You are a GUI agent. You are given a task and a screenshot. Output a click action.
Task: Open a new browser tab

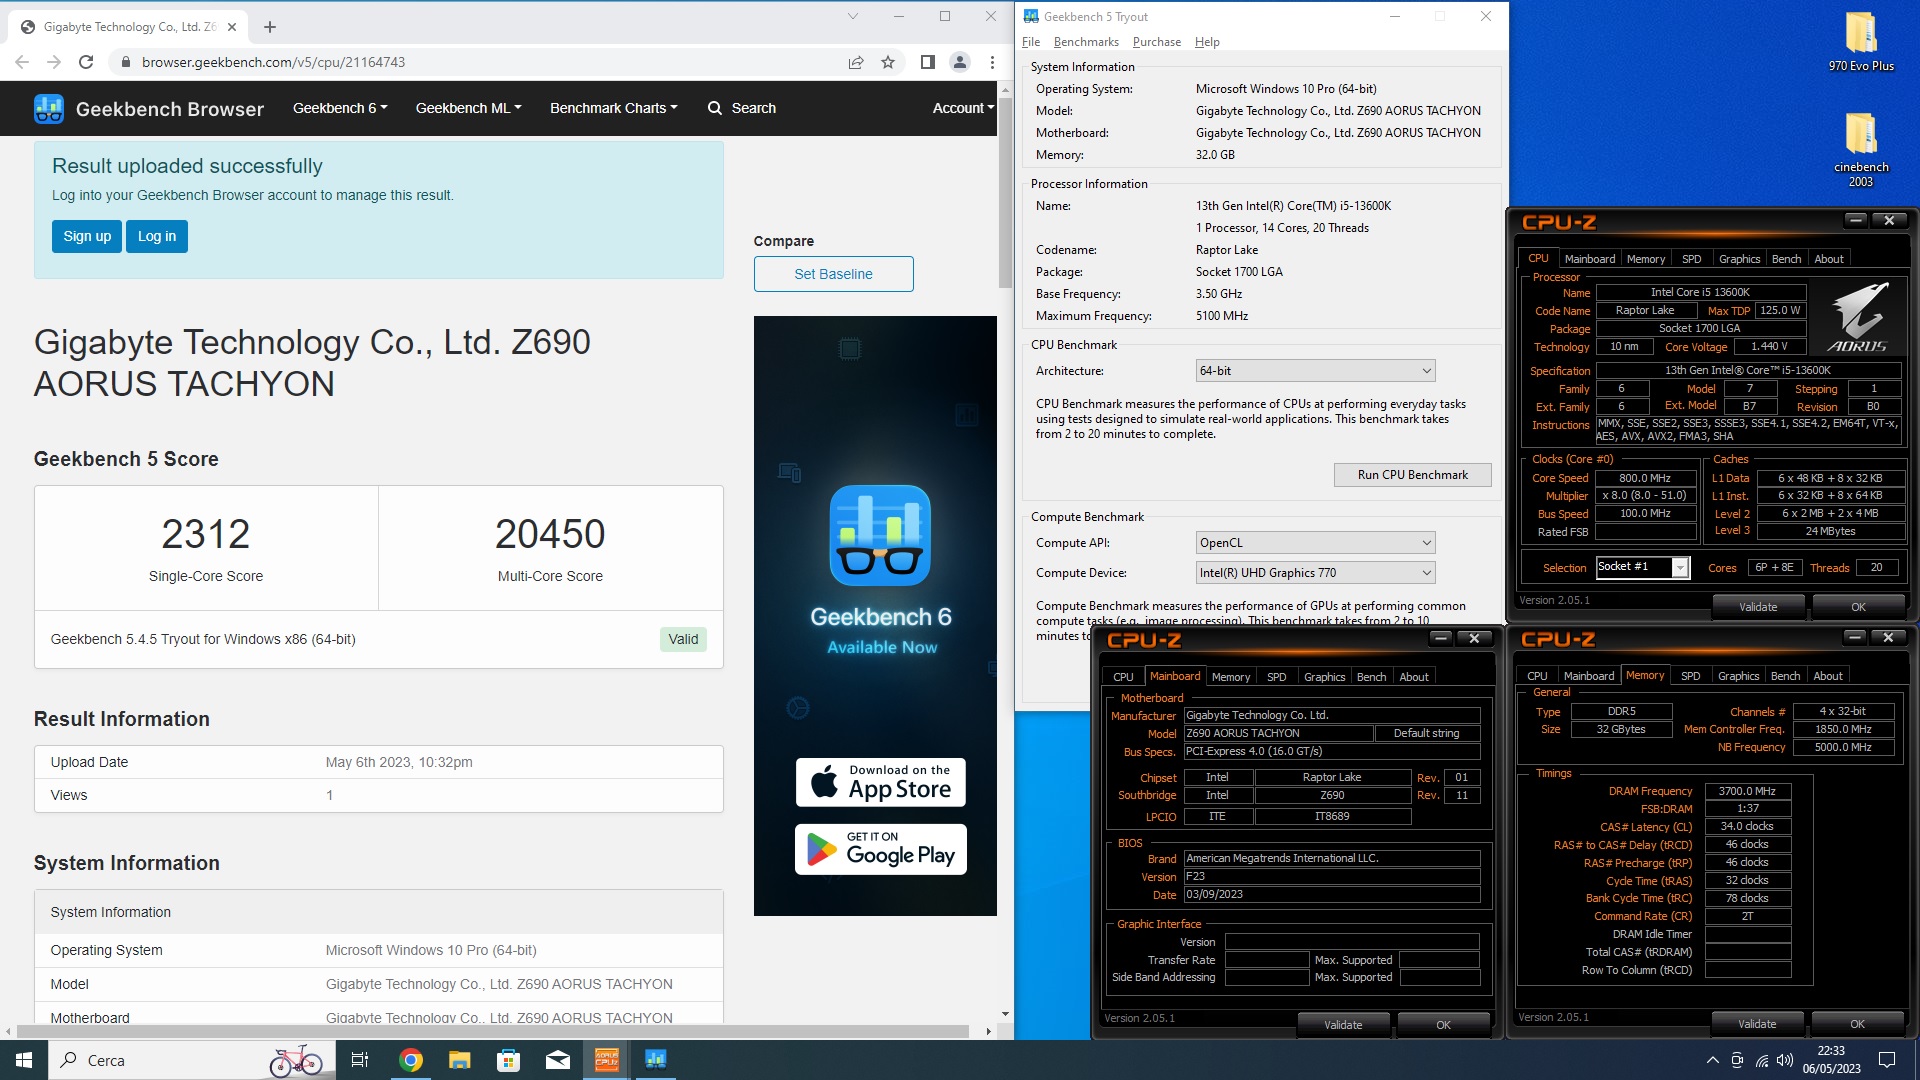pos(270,27)
